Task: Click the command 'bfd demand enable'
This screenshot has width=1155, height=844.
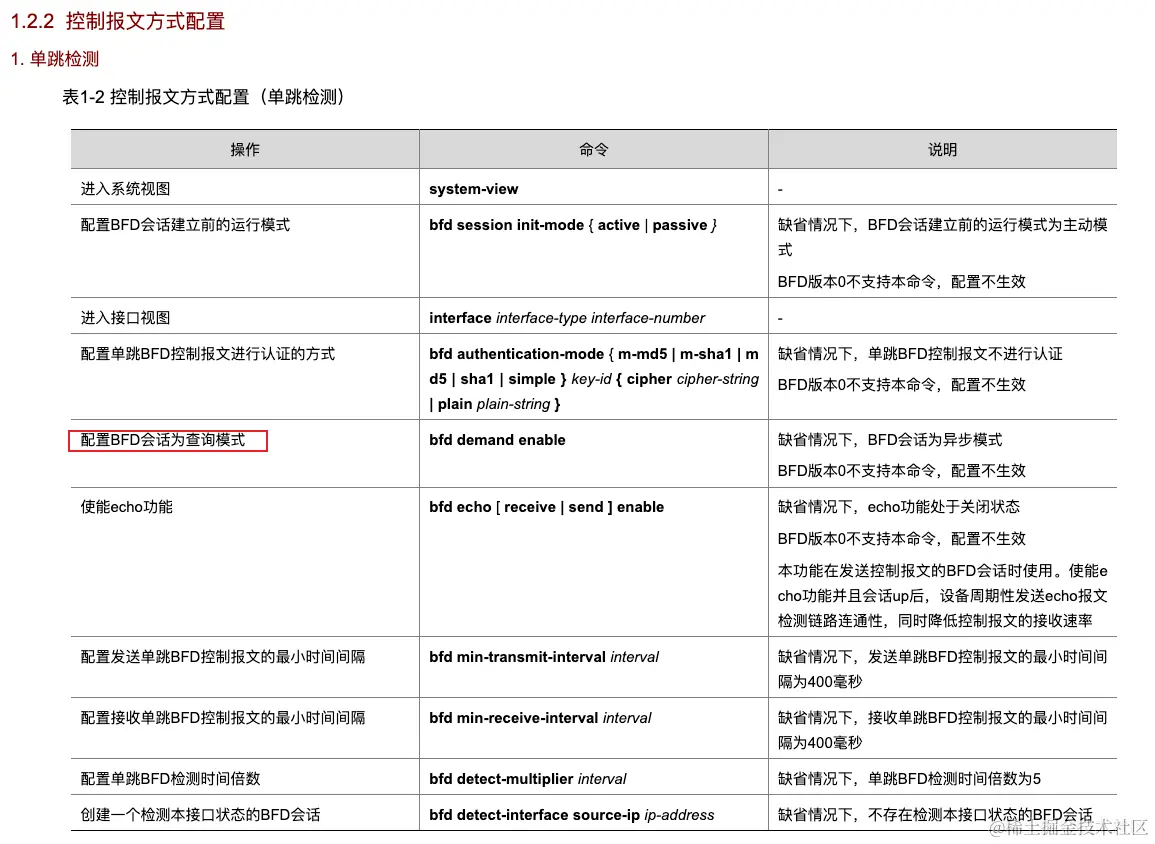Action: pyautogui.click(x=497, y=440)
